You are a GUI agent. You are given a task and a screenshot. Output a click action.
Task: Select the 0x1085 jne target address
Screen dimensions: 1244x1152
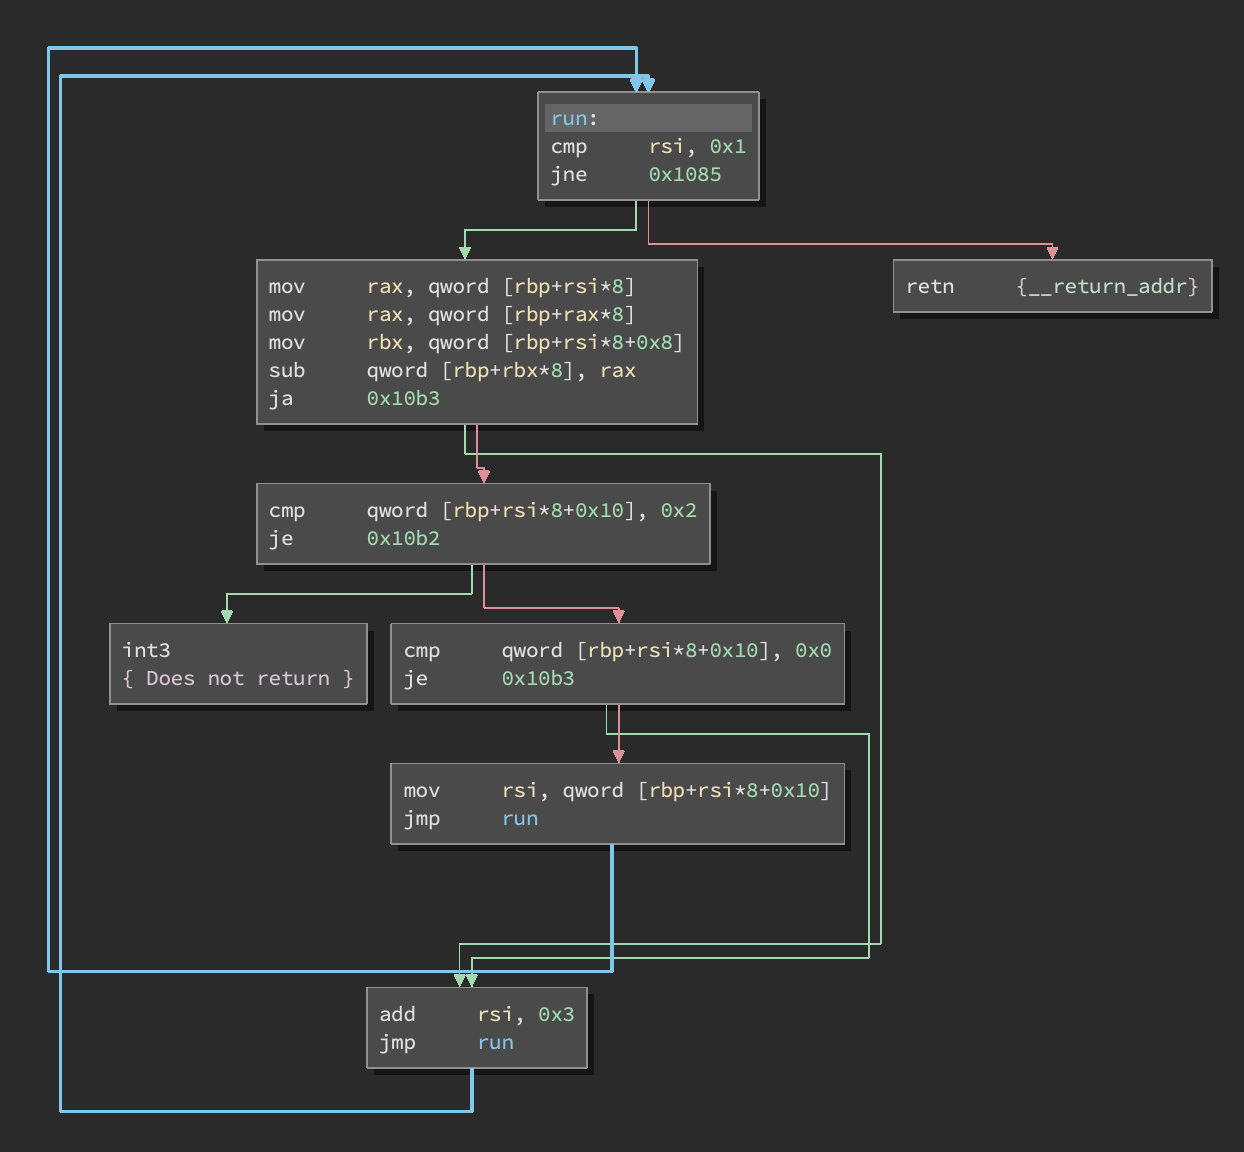pos(685,174)
